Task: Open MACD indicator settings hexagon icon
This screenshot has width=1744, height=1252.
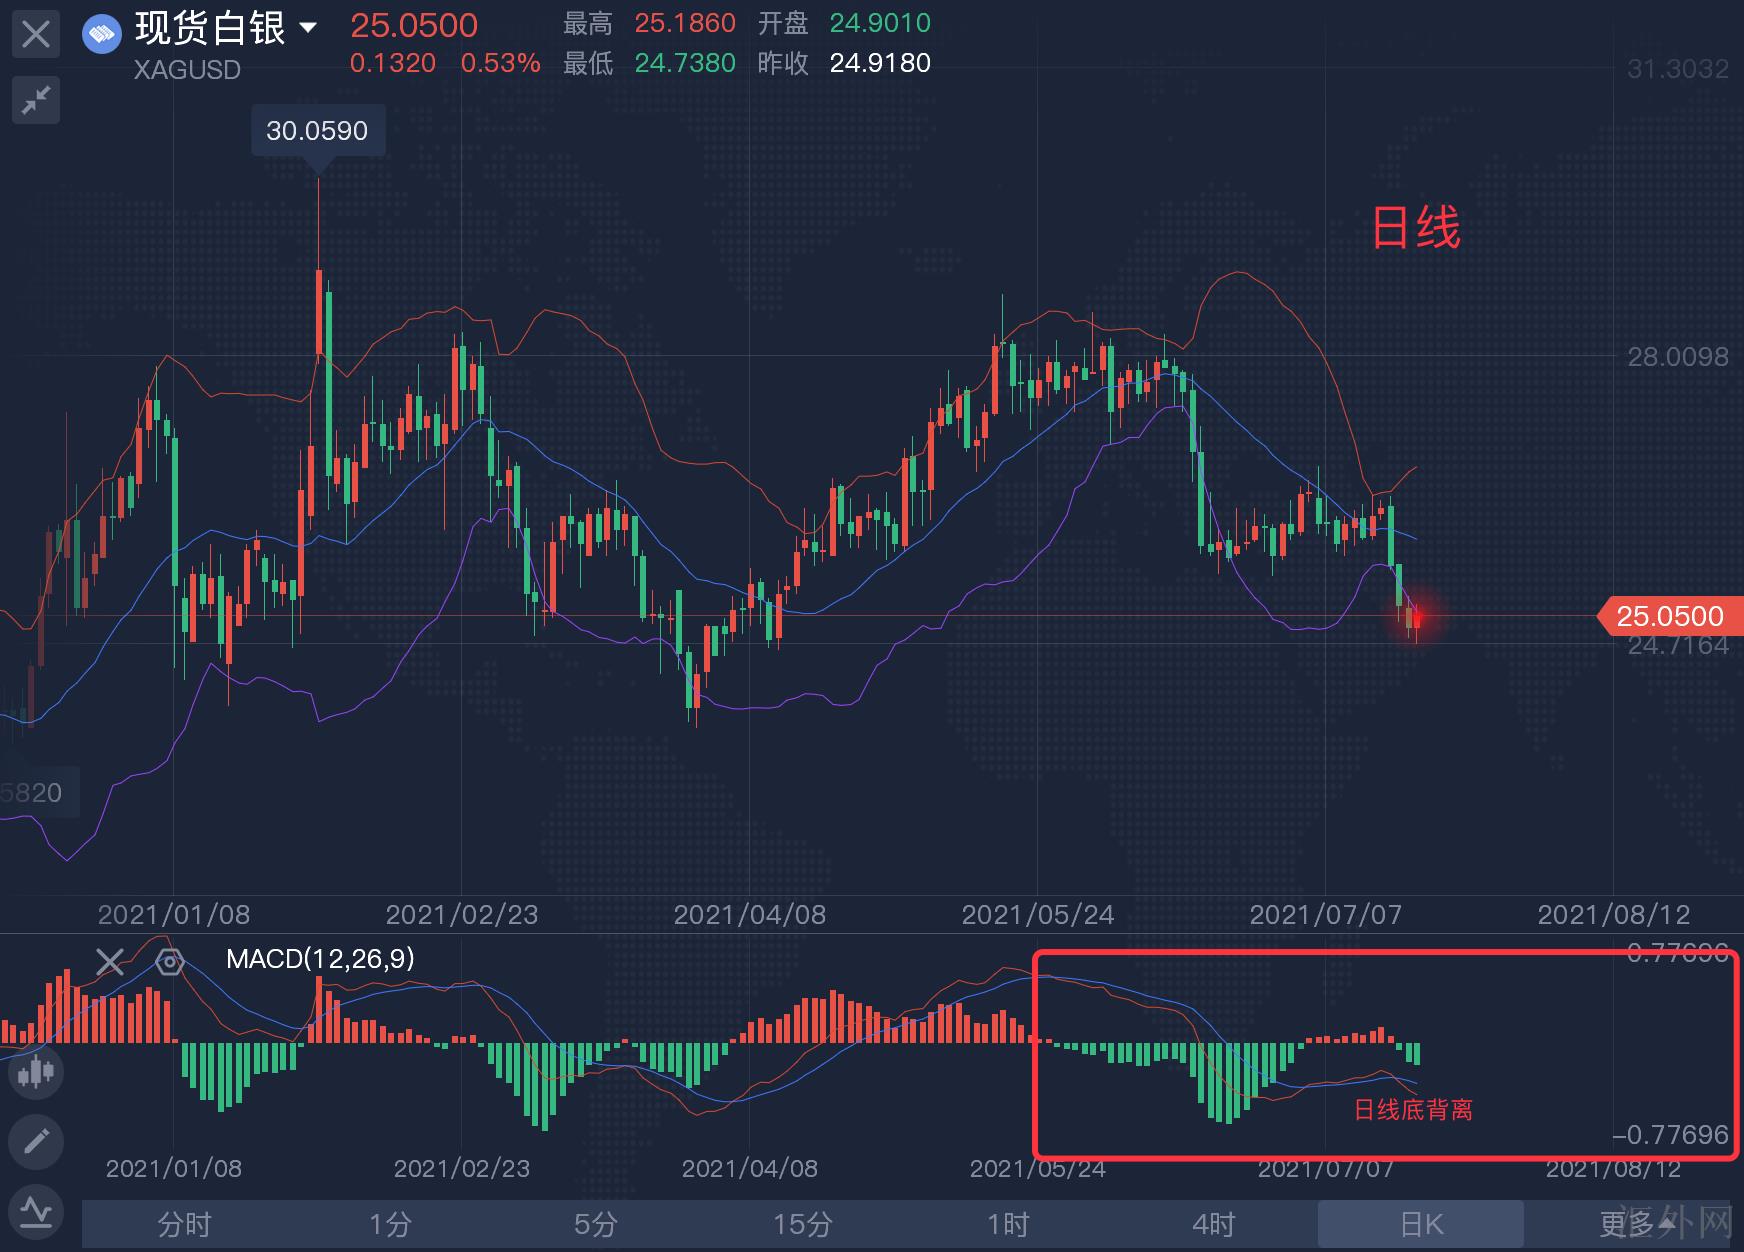Action: pyautogui.click(x=170, y=962)
